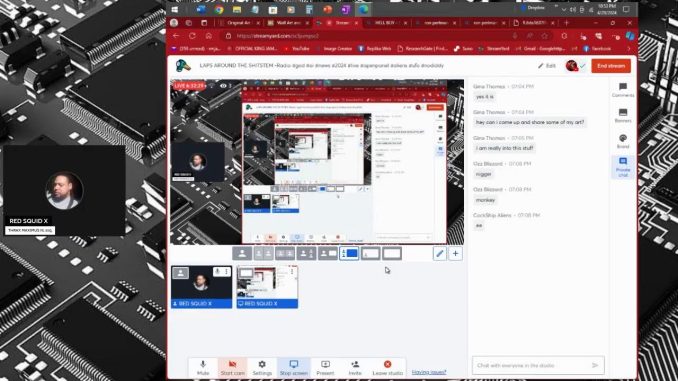
Task: Open the Suno bookmark
Action: [463, 48]
